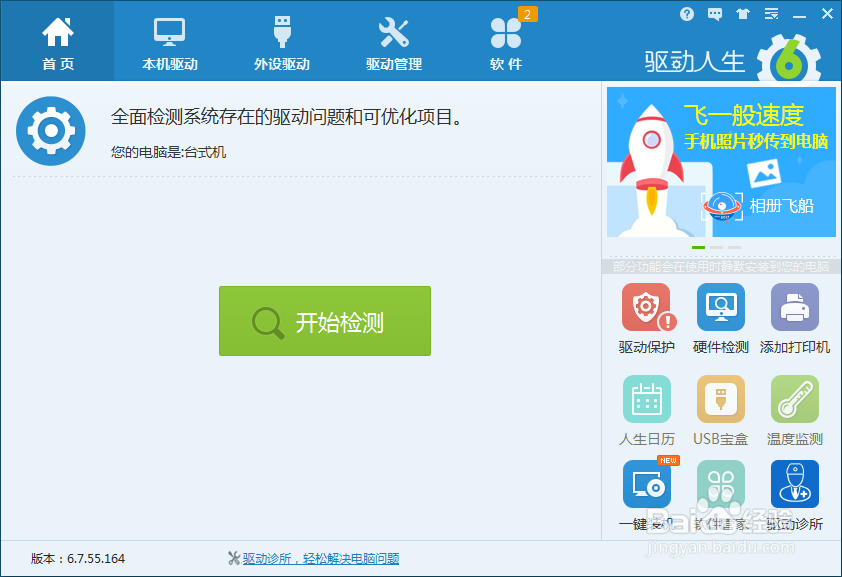Launch the 人生日历 calendar tool
Image resolution: width=842 pixels, height=577 pixels.
coord(647,398)
